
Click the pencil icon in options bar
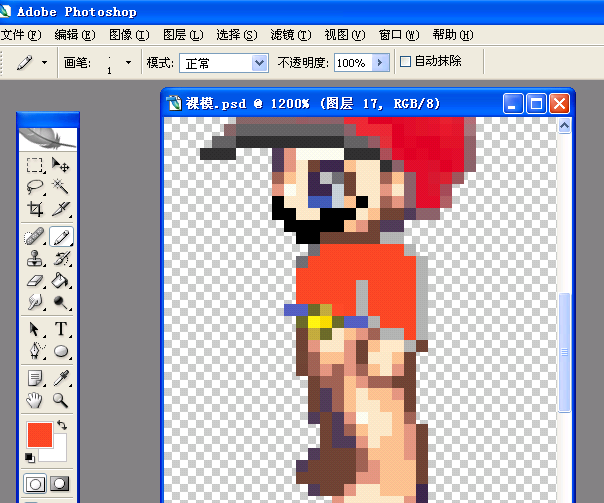(24, 62)
